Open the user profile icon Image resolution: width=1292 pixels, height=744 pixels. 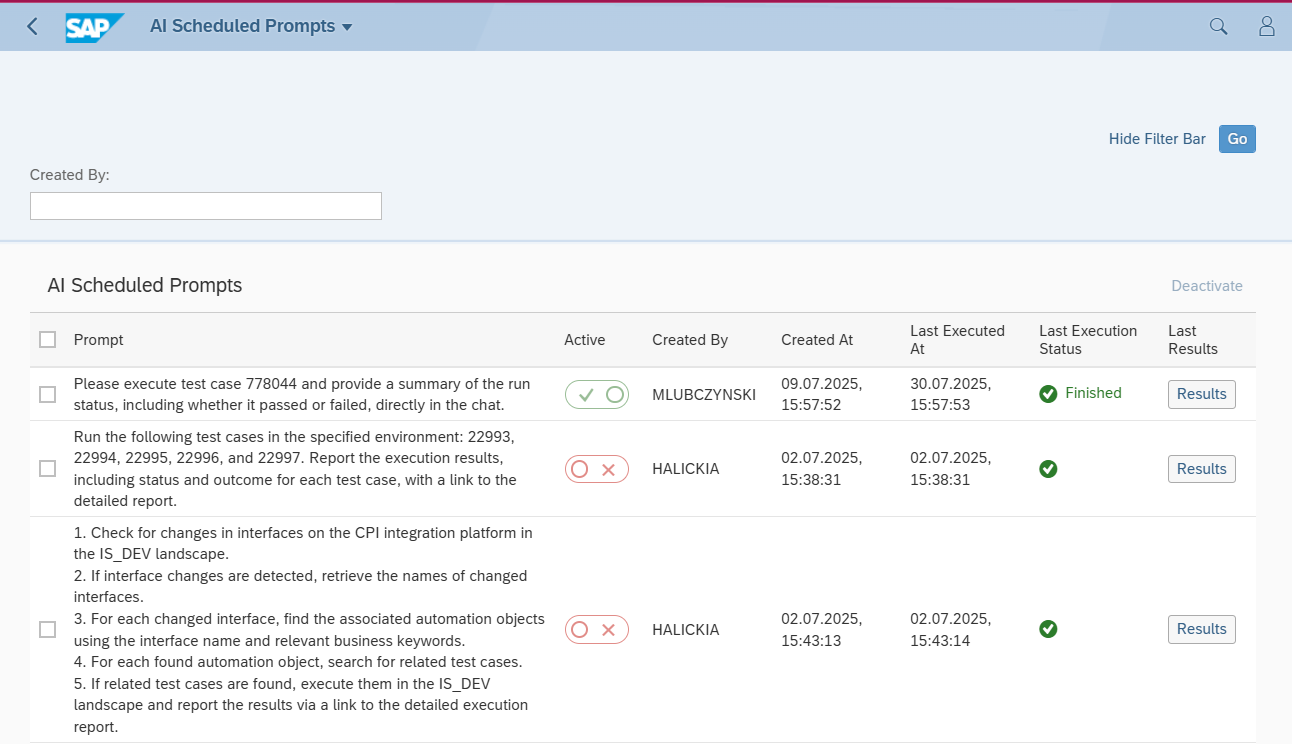click(1266, 27)
